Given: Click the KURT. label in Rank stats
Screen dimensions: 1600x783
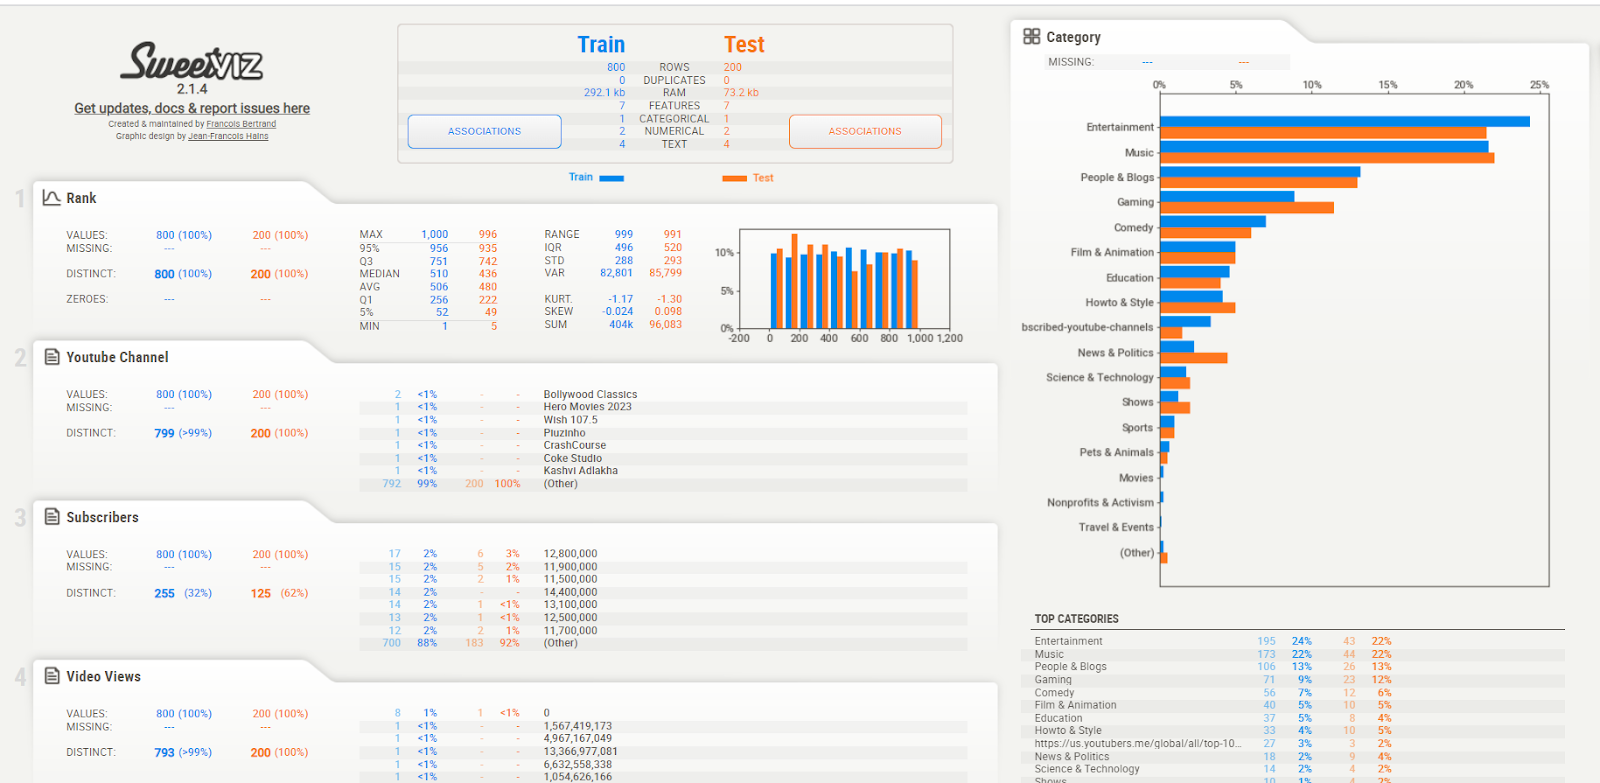Looking at the screenshot, I should click(x=558, y=299).
